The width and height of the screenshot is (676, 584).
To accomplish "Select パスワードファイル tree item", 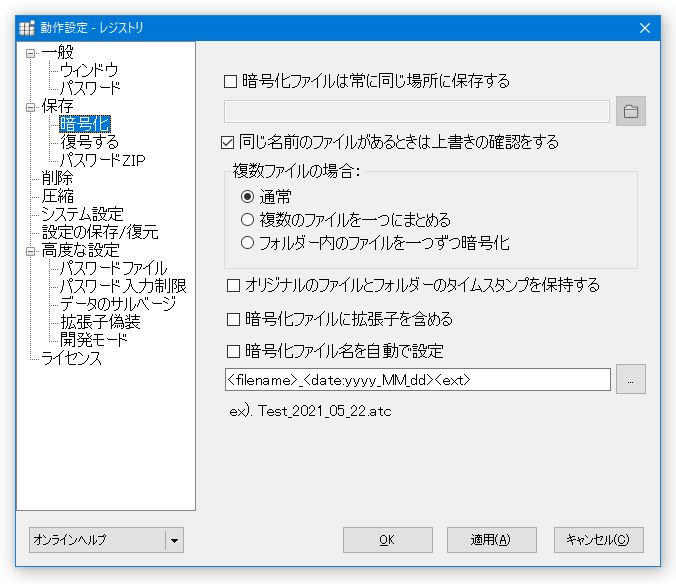I will (x=113, y=269).
